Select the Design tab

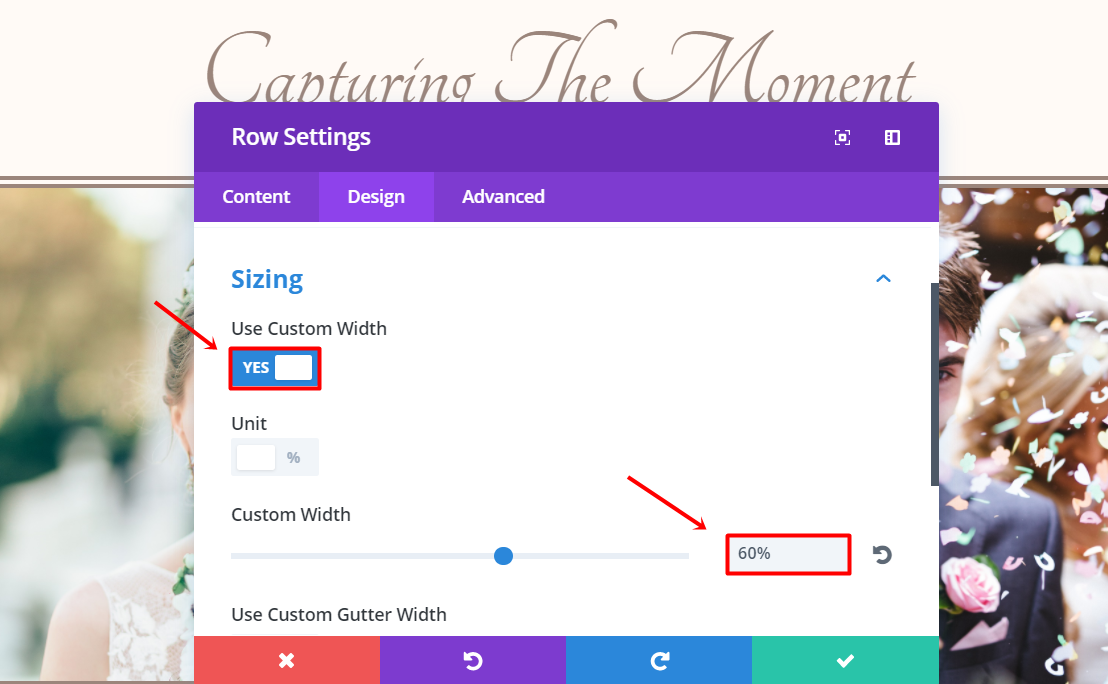(376, 197)
